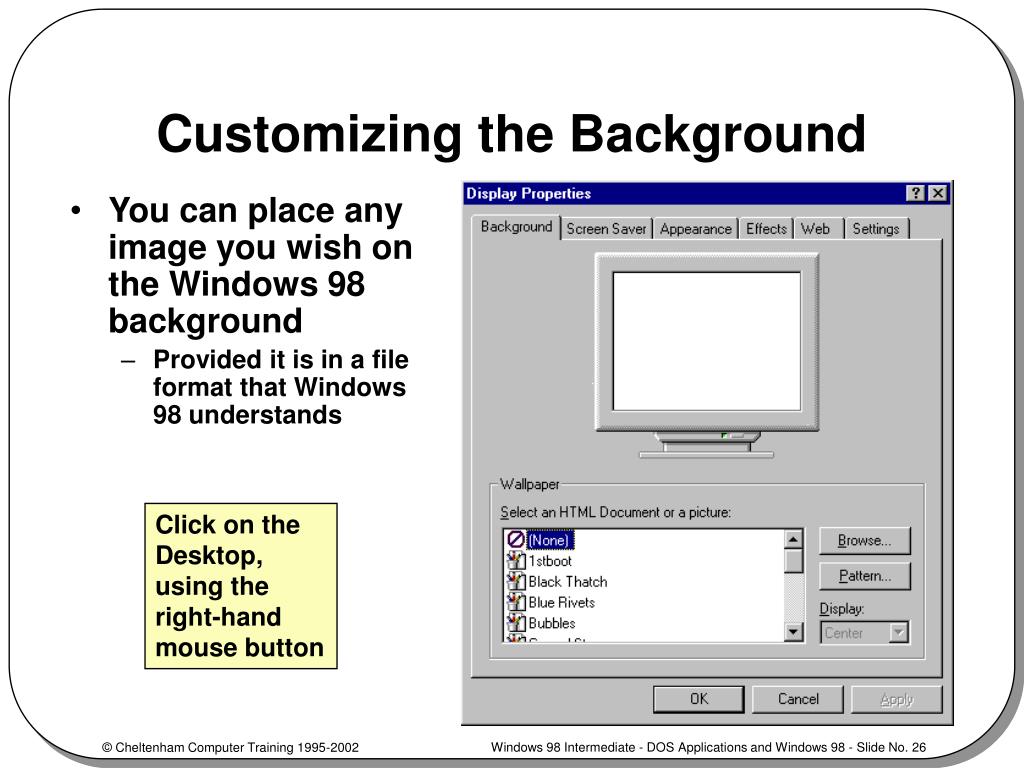Click the greyed-out Apply button
Screen dimensions: 1024x768
897,699
